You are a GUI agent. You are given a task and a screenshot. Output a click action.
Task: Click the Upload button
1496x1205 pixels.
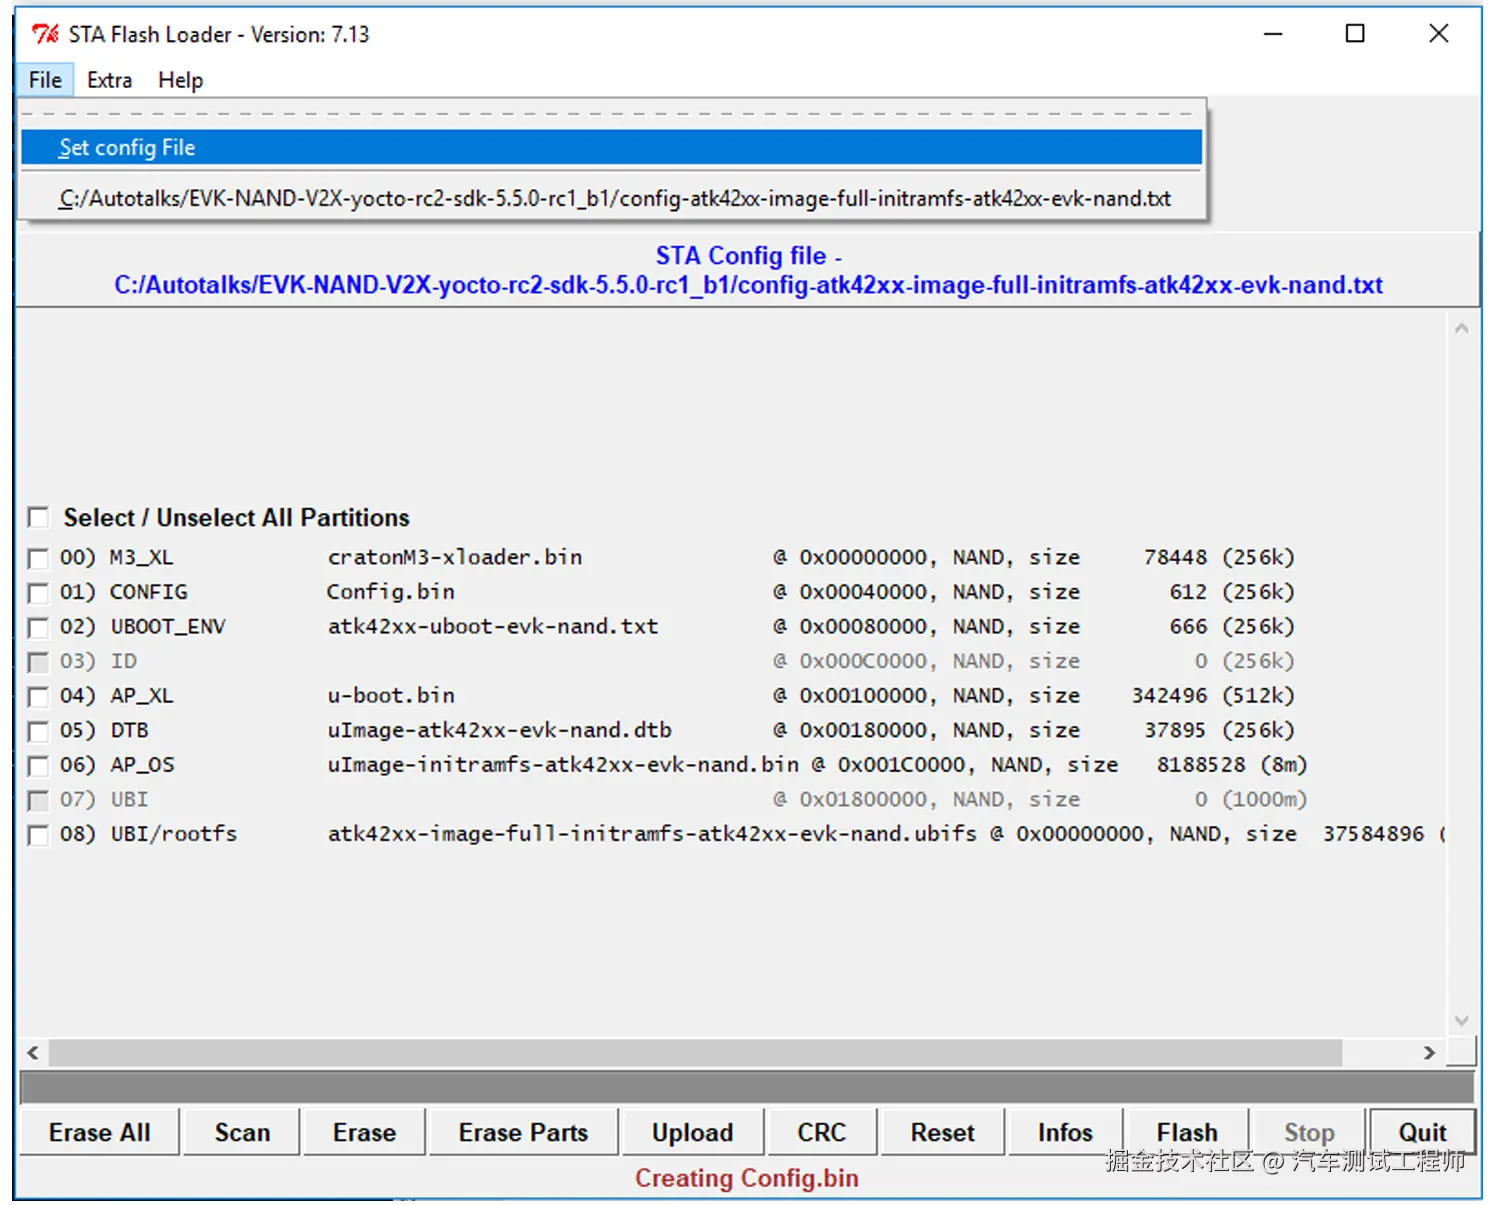[692, 1132]
